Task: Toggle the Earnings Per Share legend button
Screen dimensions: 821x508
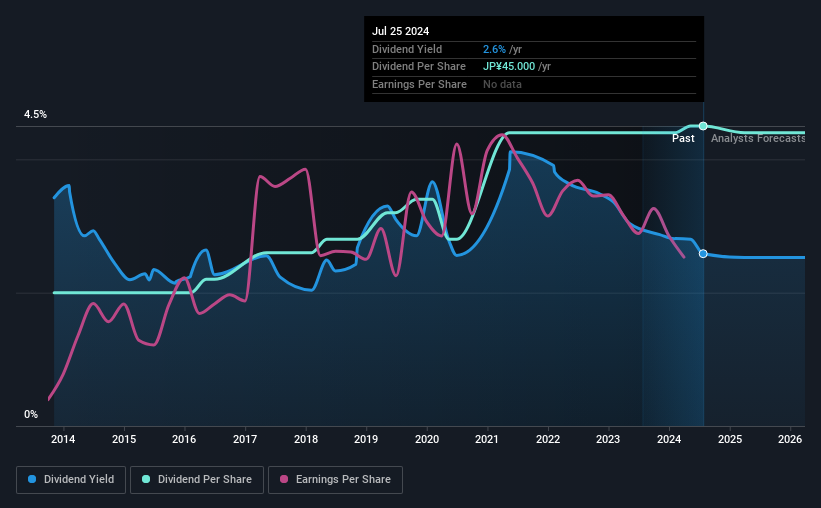Action: pos(335,480)
